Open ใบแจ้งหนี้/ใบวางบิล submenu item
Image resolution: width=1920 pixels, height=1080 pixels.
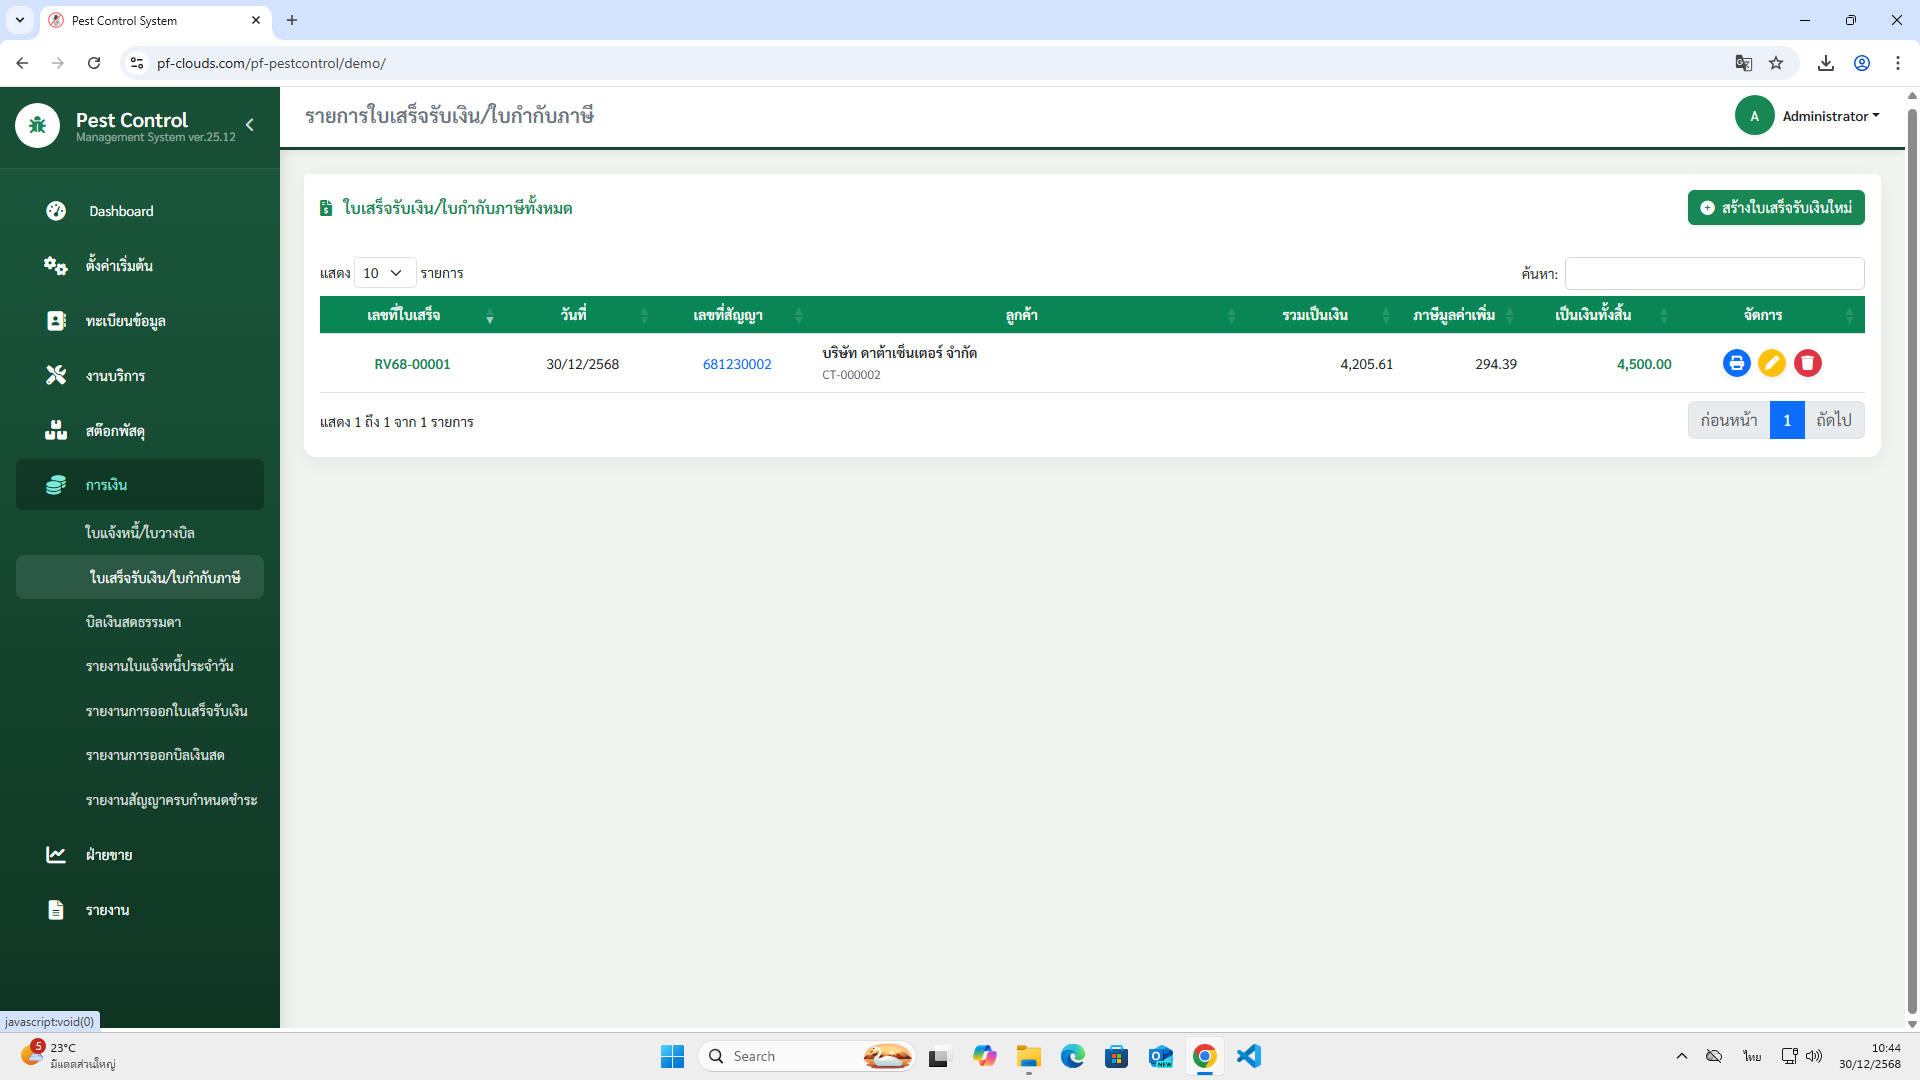(140, 532)
